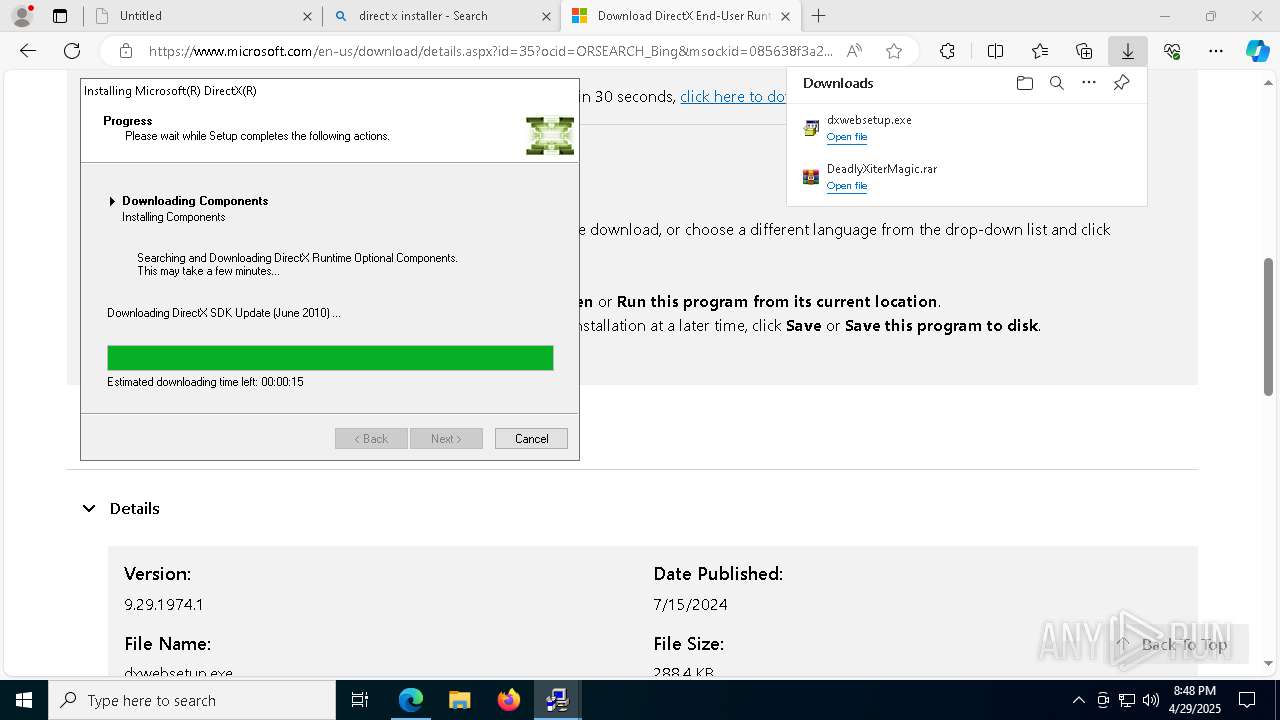Click the Next button in installer
1280x720 pixels.
tap(446, 438)
